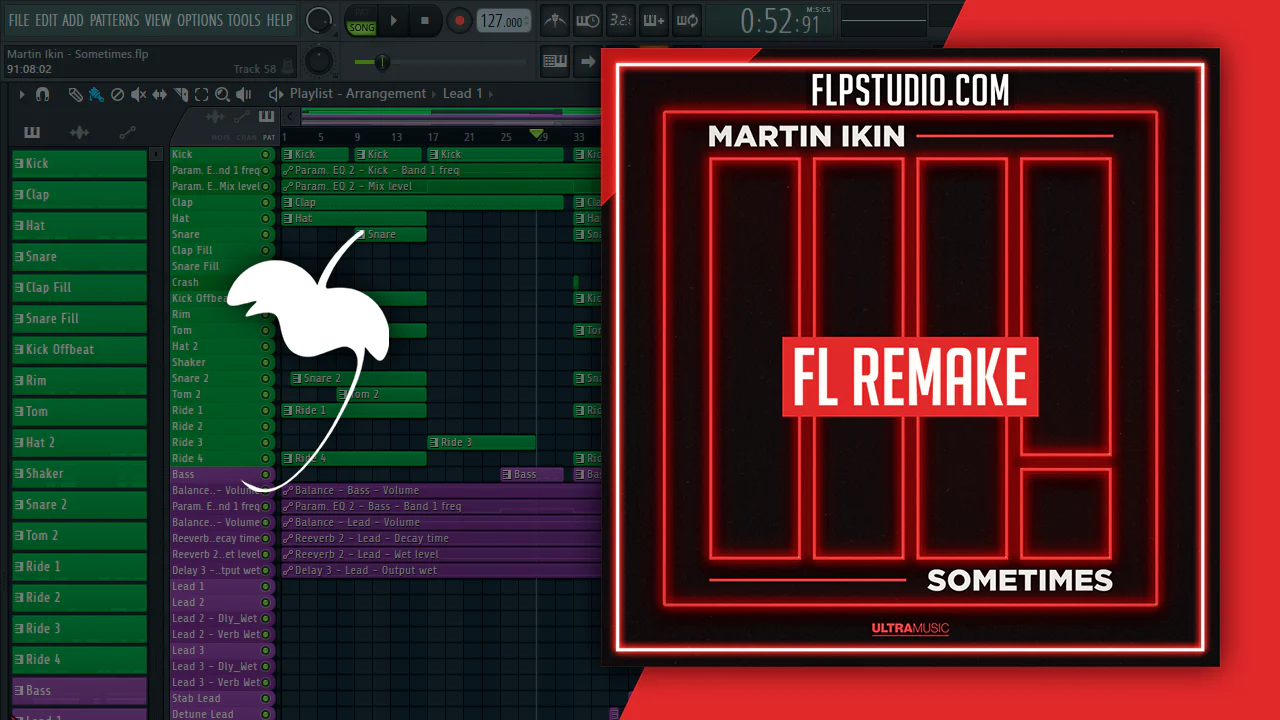The height and width of the screenshot is (720, 1280).
Task: Select the Slip tool in Playlist toolbar
Action: [x=160, y=94]
